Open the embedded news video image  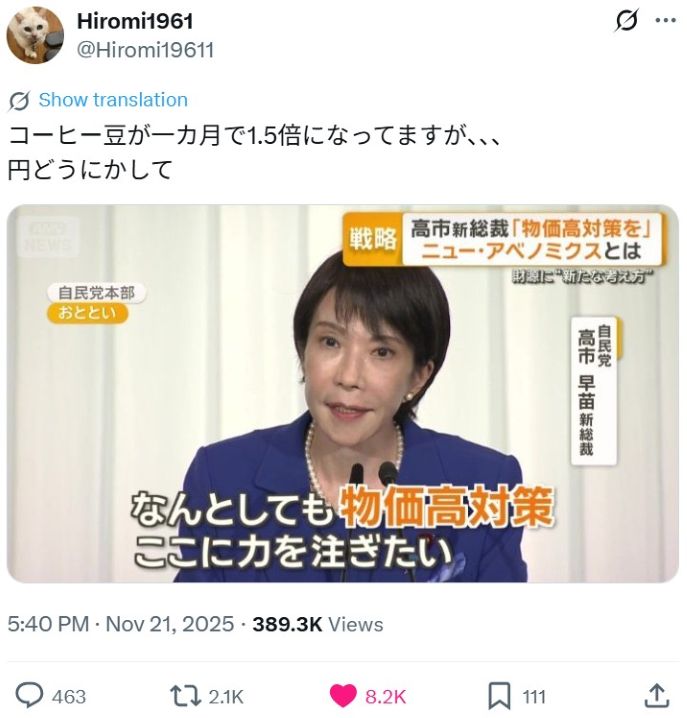(343, 394)
